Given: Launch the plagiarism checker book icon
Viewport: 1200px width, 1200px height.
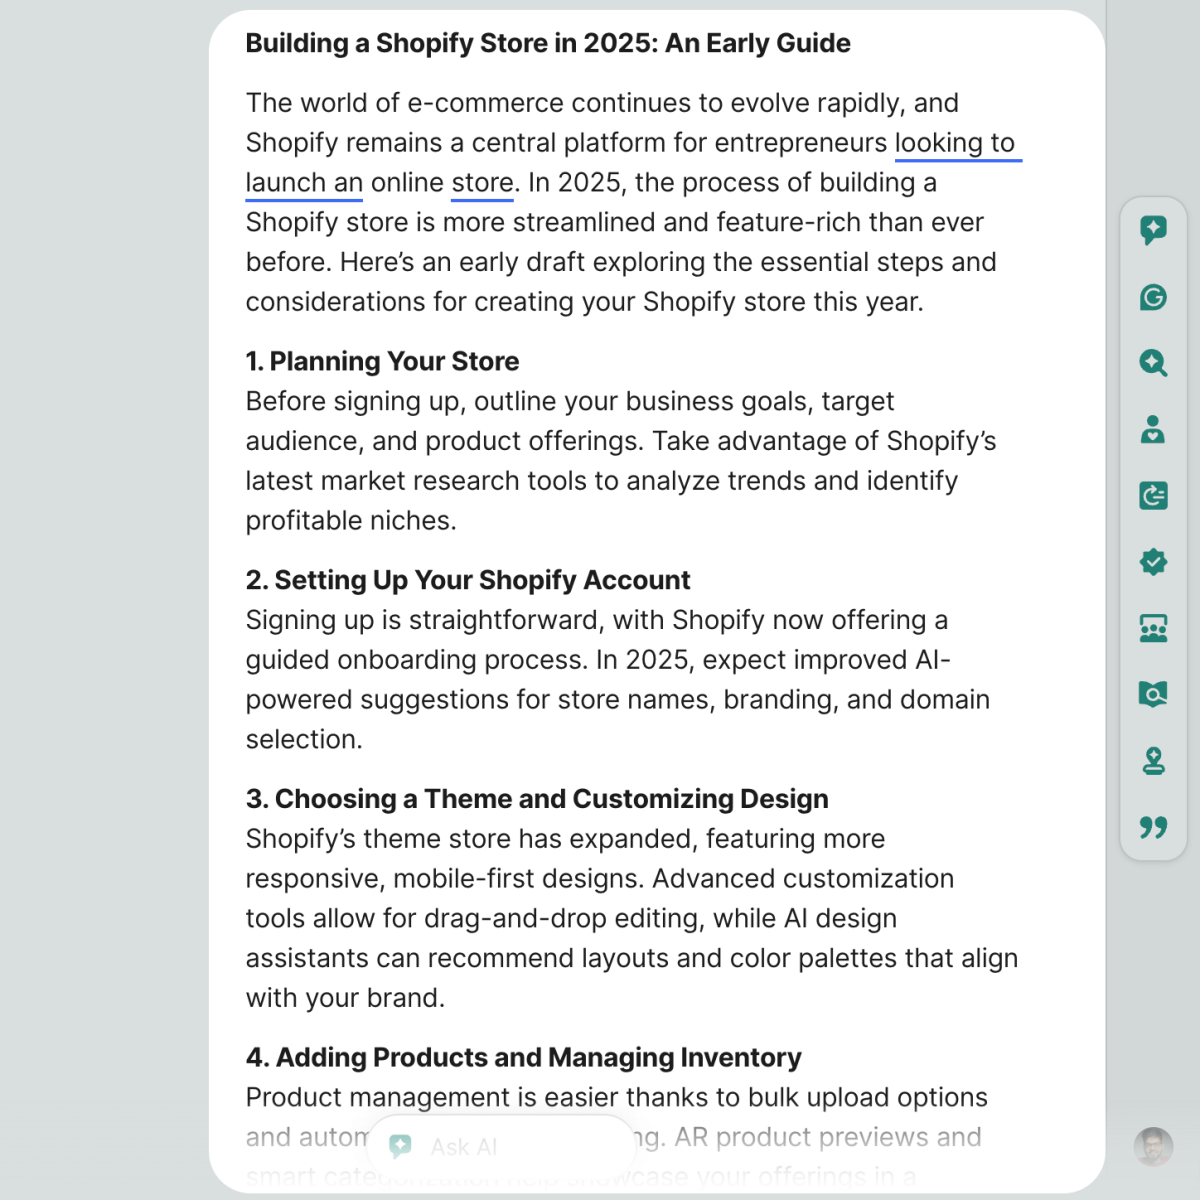Looking at the screenshot, I should tap(1154, 694).
